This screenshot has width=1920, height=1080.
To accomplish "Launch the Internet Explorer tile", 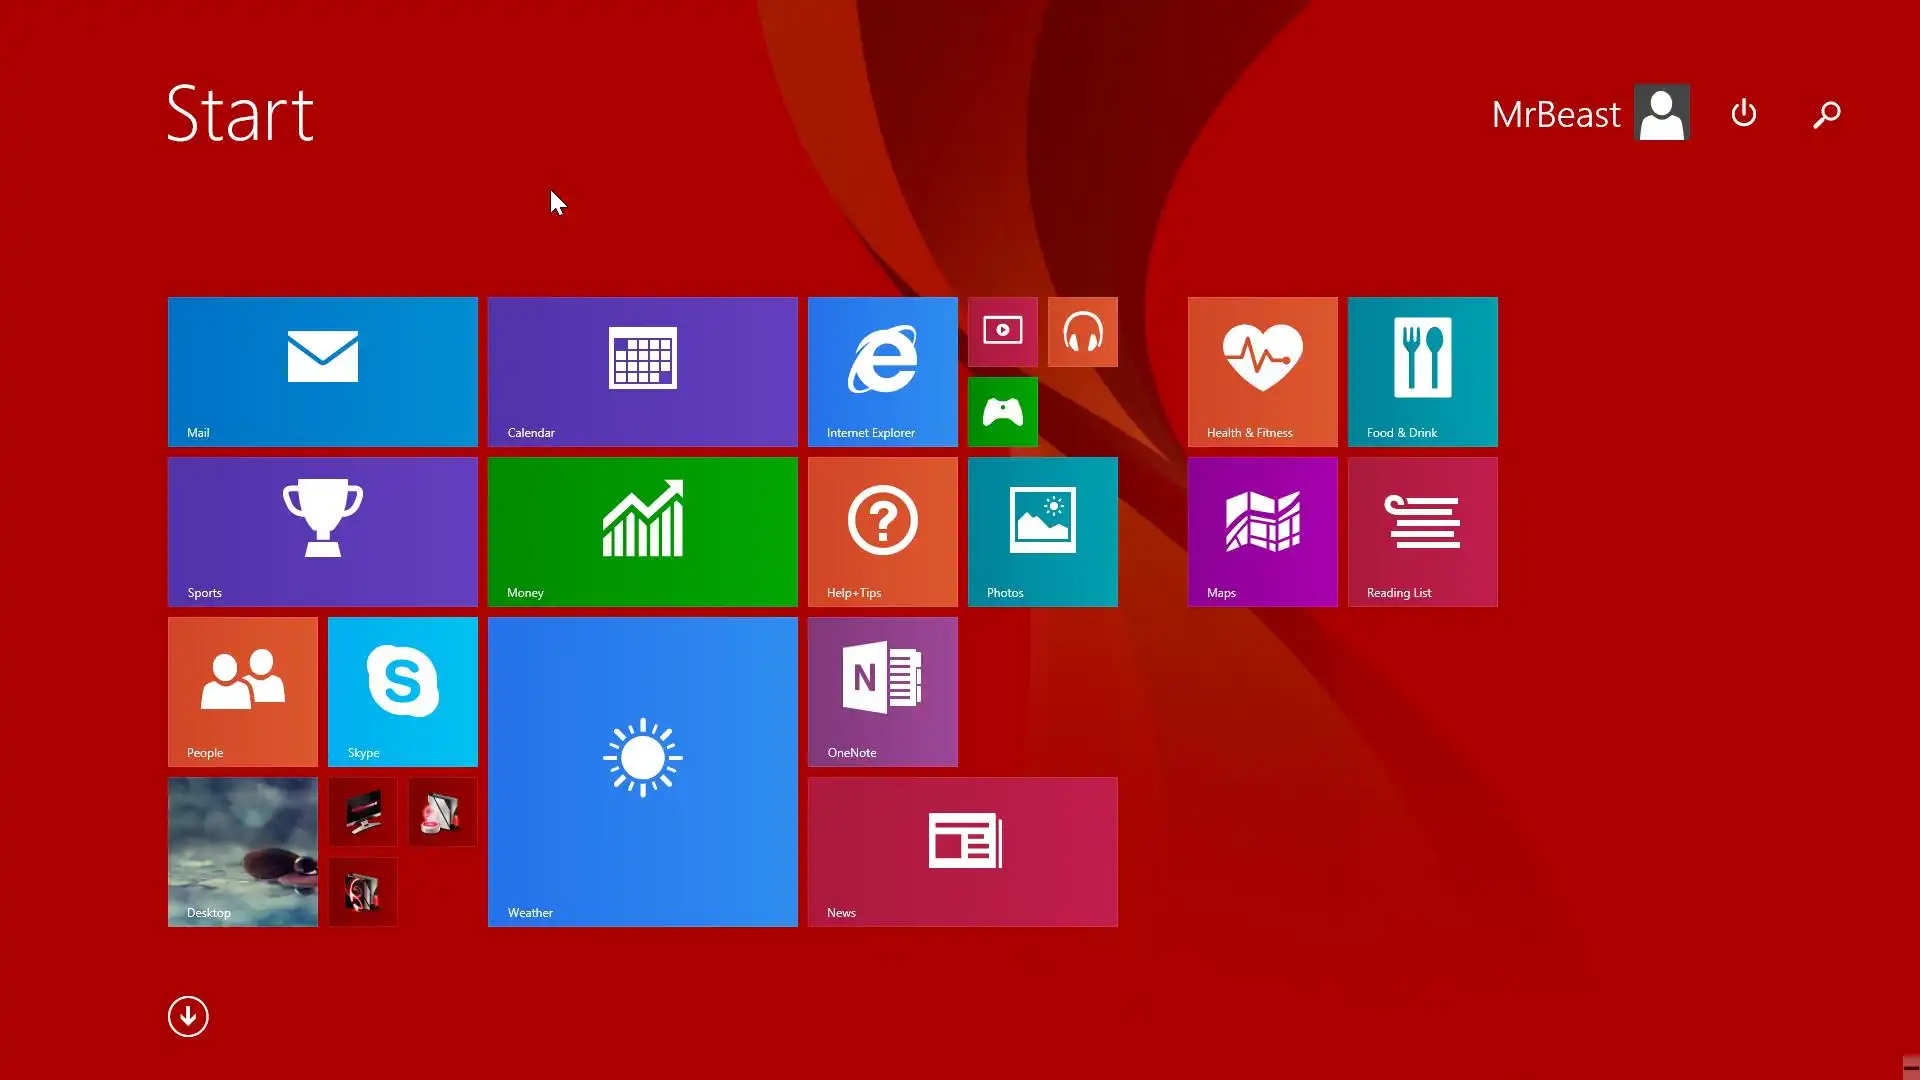I will (x=882, y=371).
